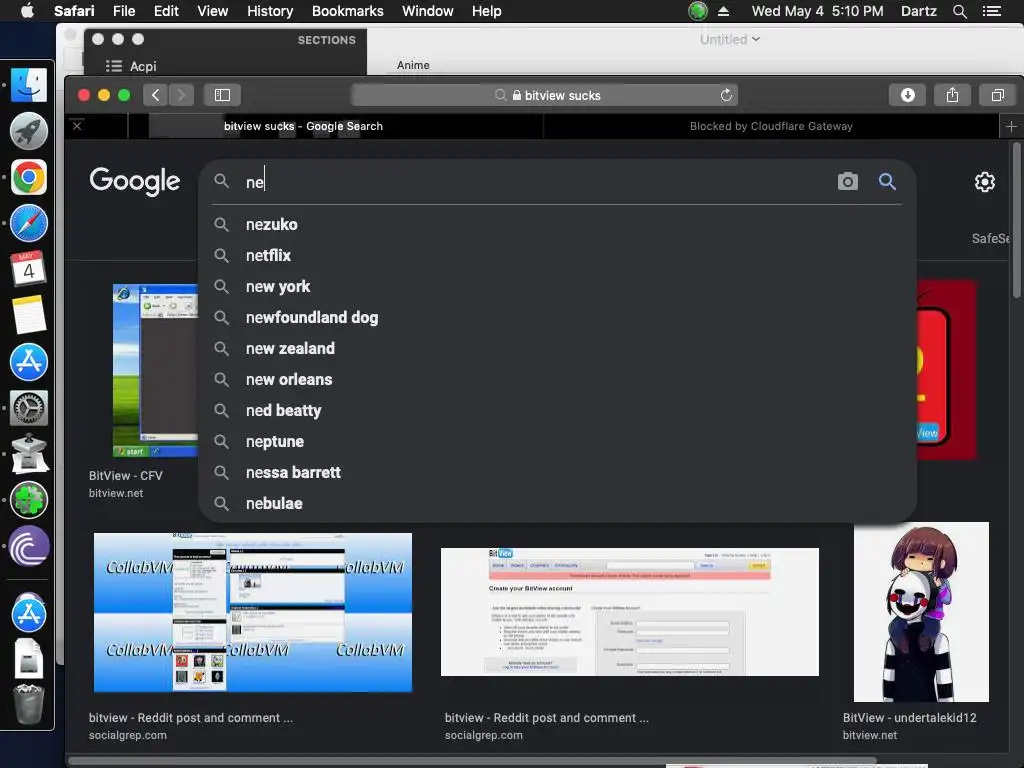This screenshot has height=768, width=1024.
Task: Click the Google logo
Action: 135,181
